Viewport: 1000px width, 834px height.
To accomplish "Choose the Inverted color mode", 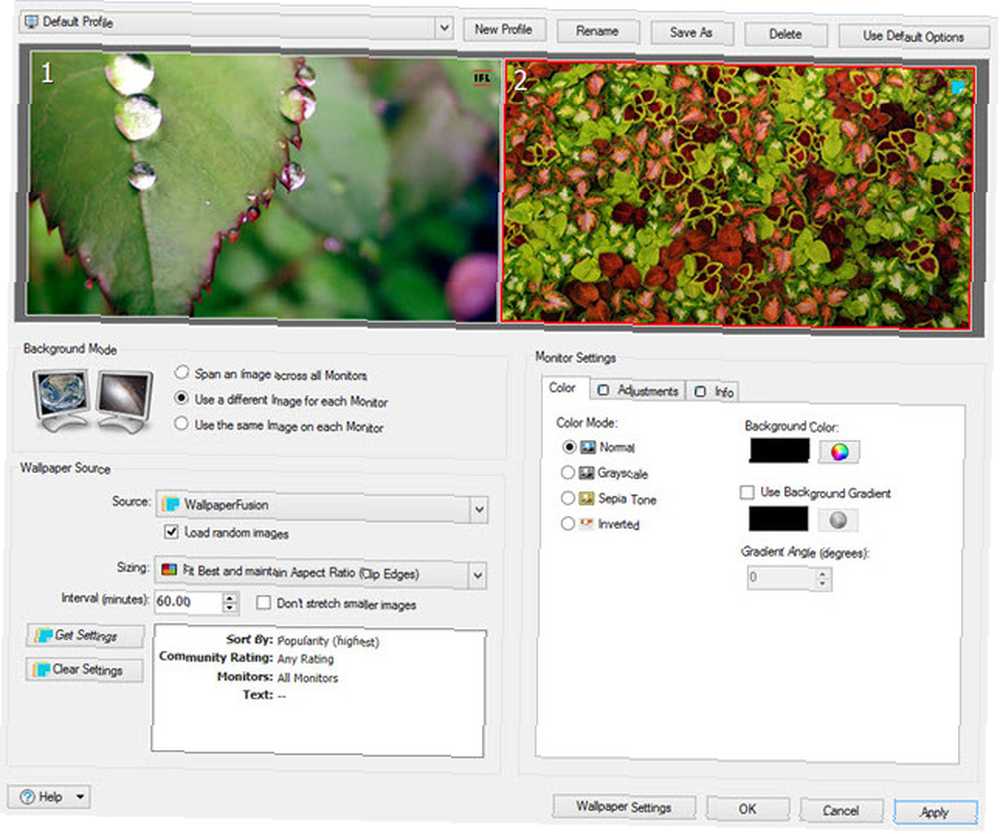I will (568, 524).
